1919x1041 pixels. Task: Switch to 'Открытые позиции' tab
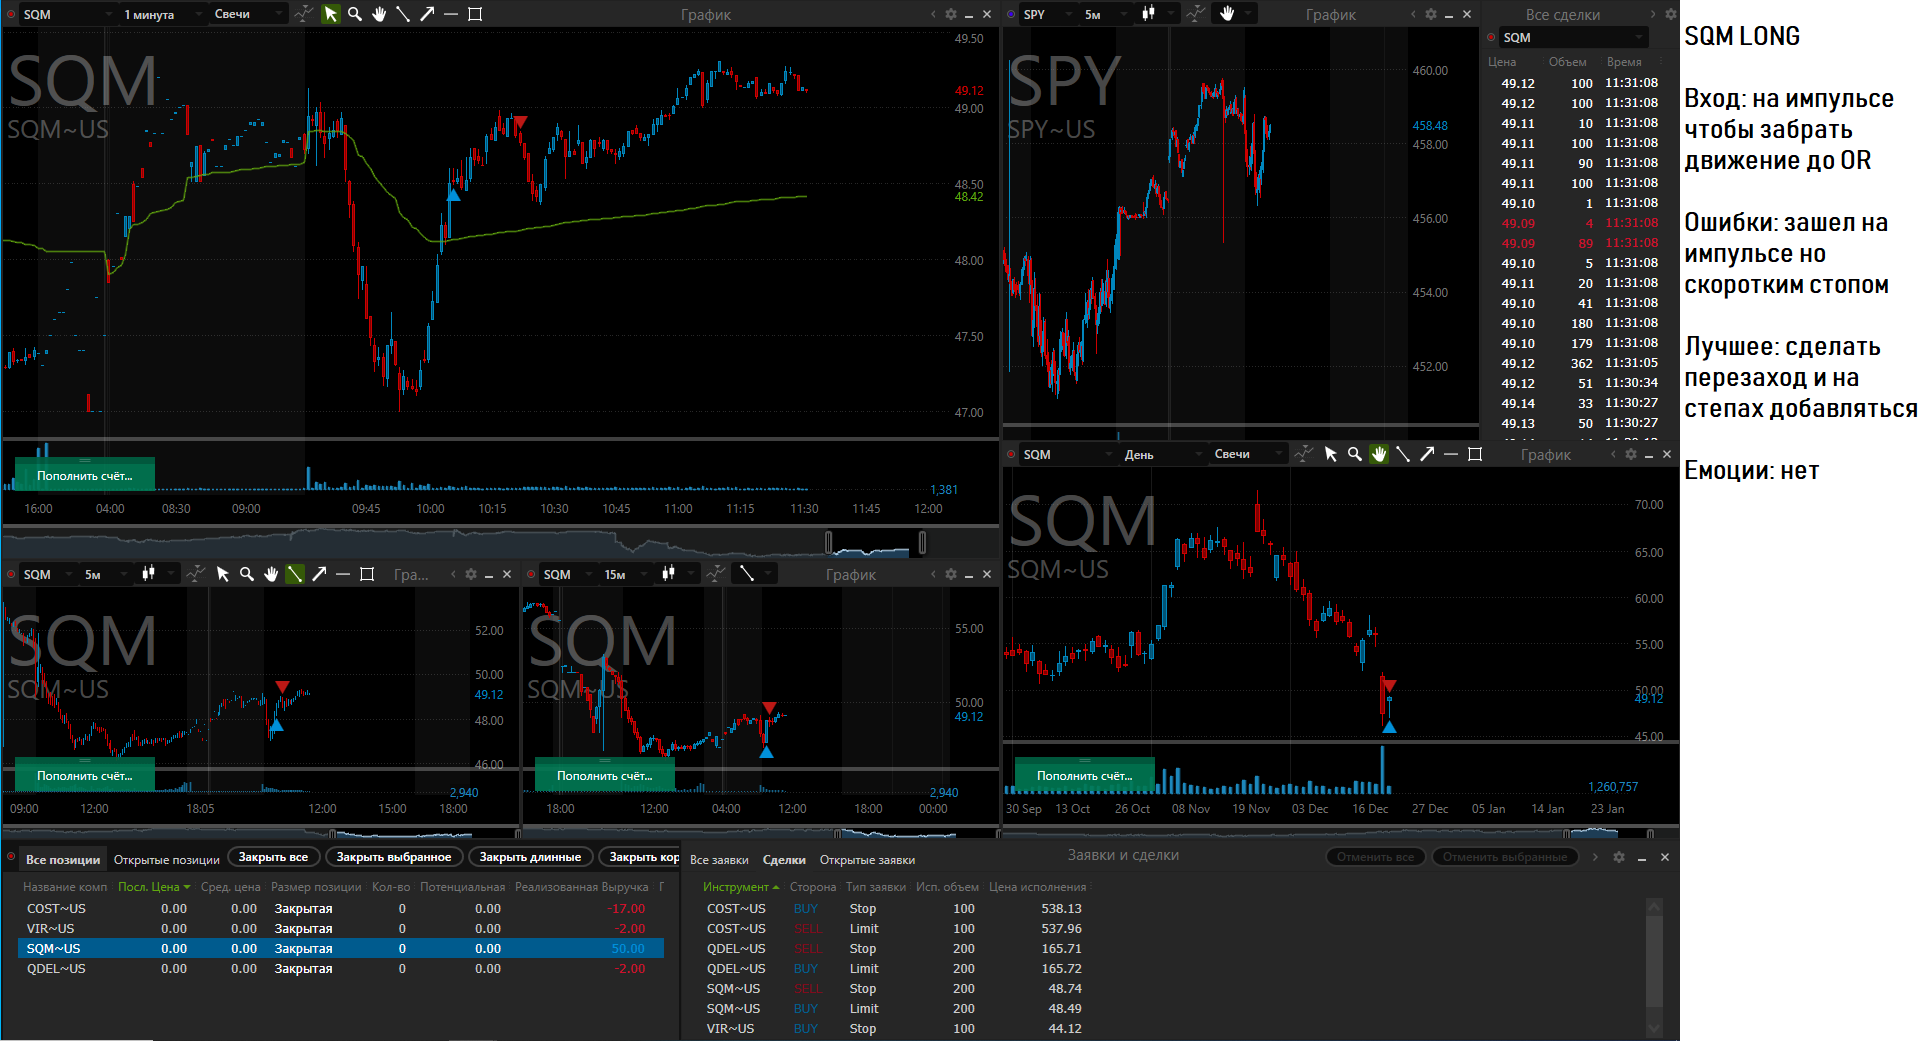click(167, 859)
